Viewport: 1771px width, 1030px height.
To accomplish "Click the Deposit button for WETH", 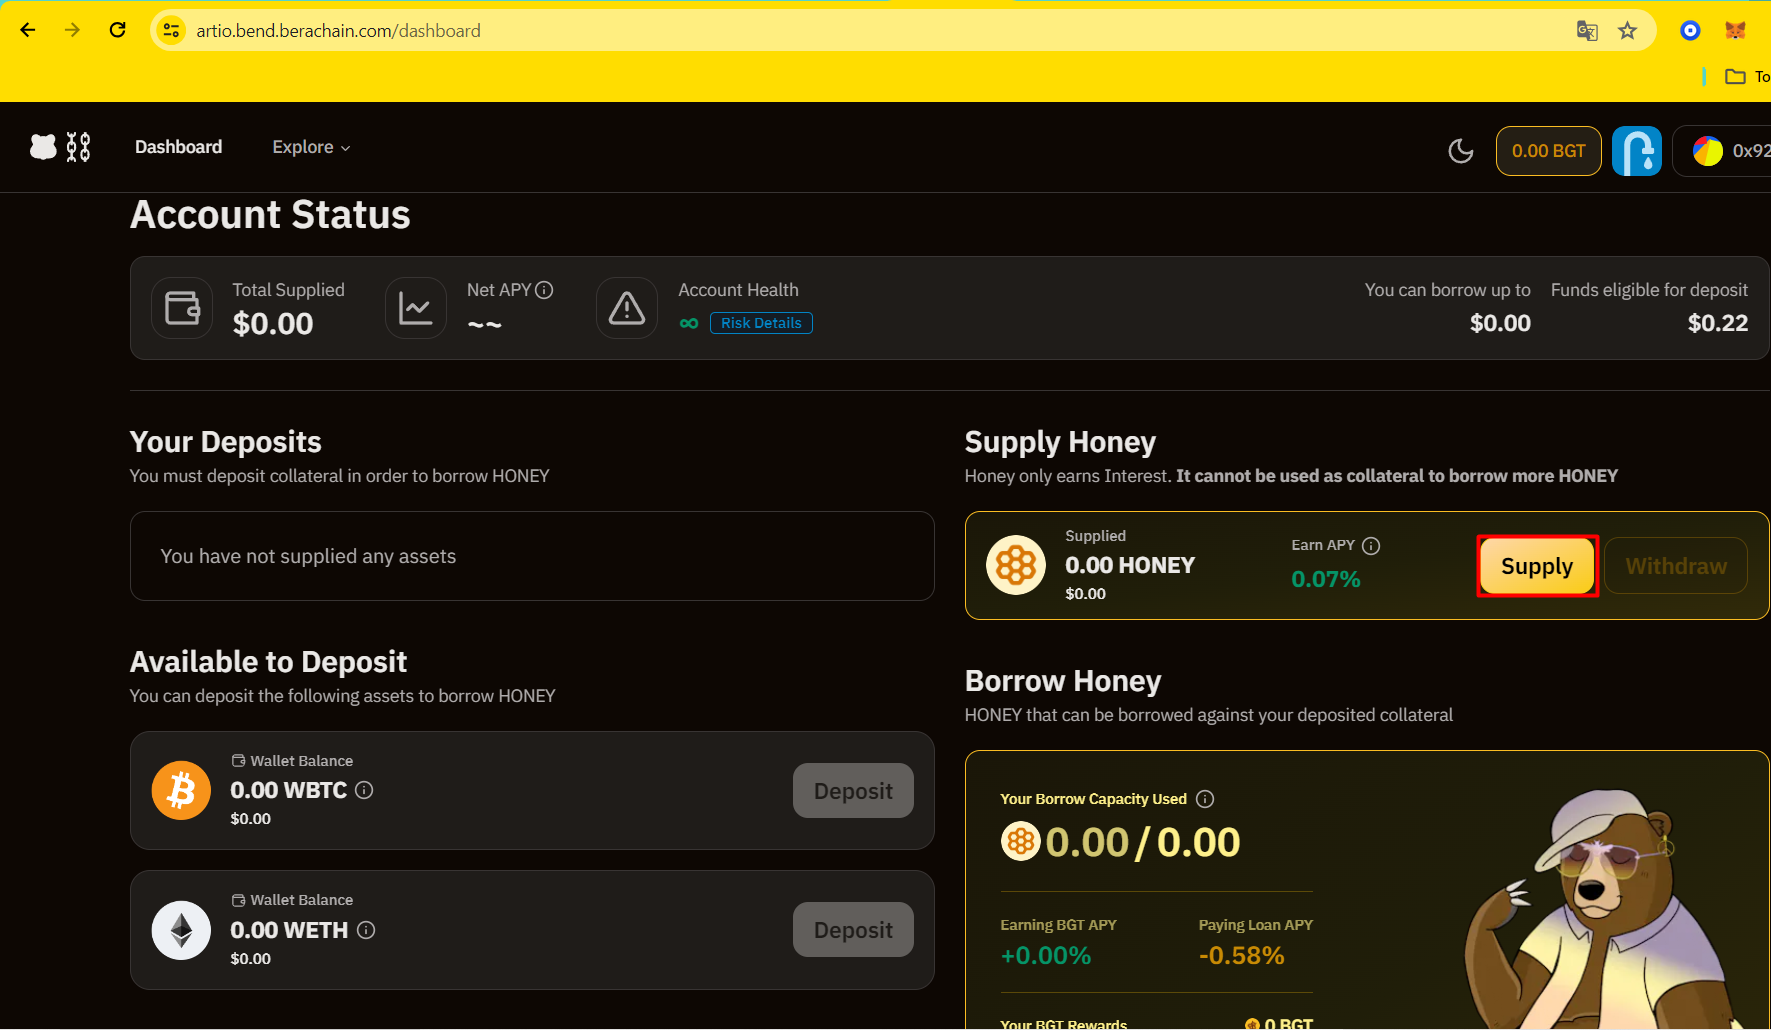I will pyautogui.click(x=853, y=930).
